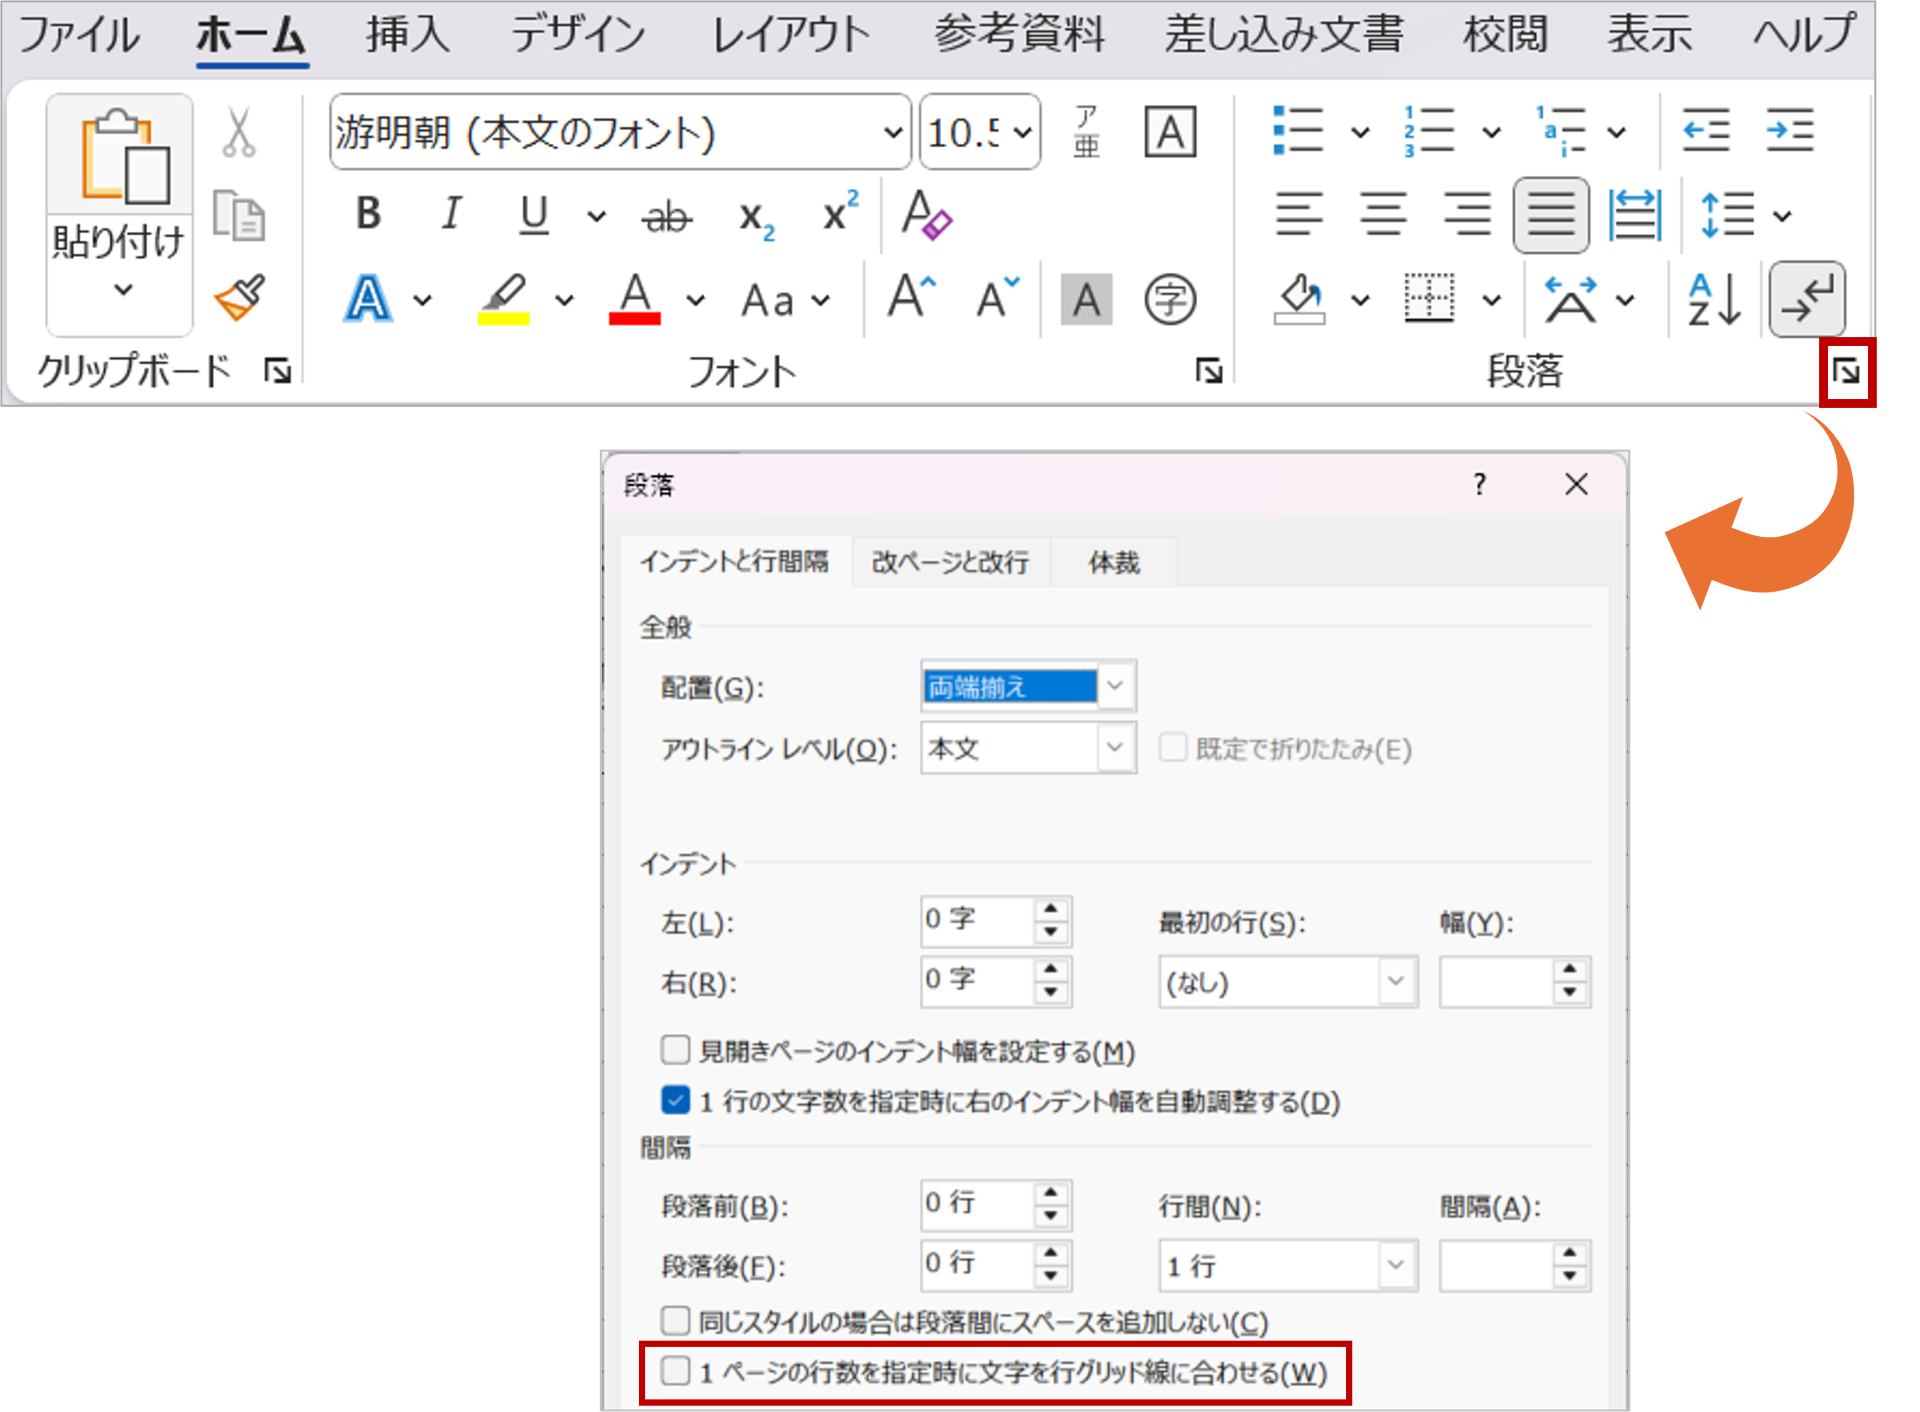Check the snap text to line grid checkbox (W)

(x=676, y=1371)
